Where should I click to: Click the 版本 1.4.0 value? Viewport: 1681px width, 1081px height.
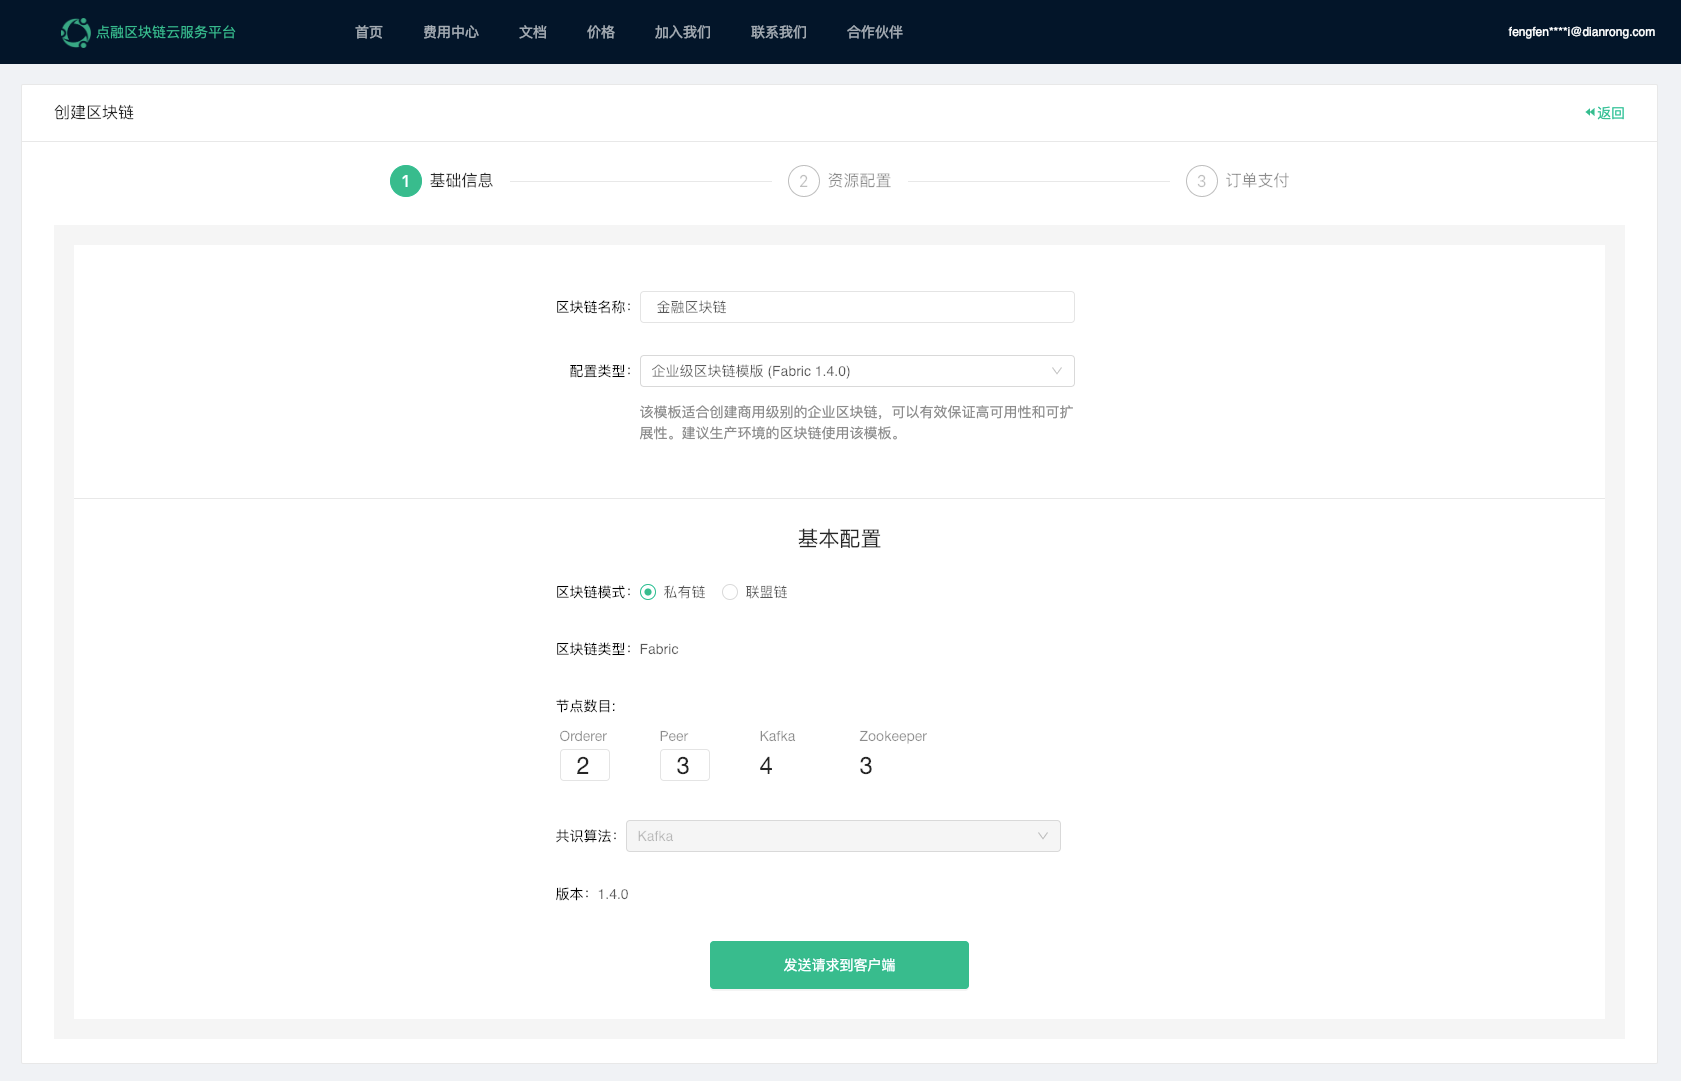tap(613, 894)
